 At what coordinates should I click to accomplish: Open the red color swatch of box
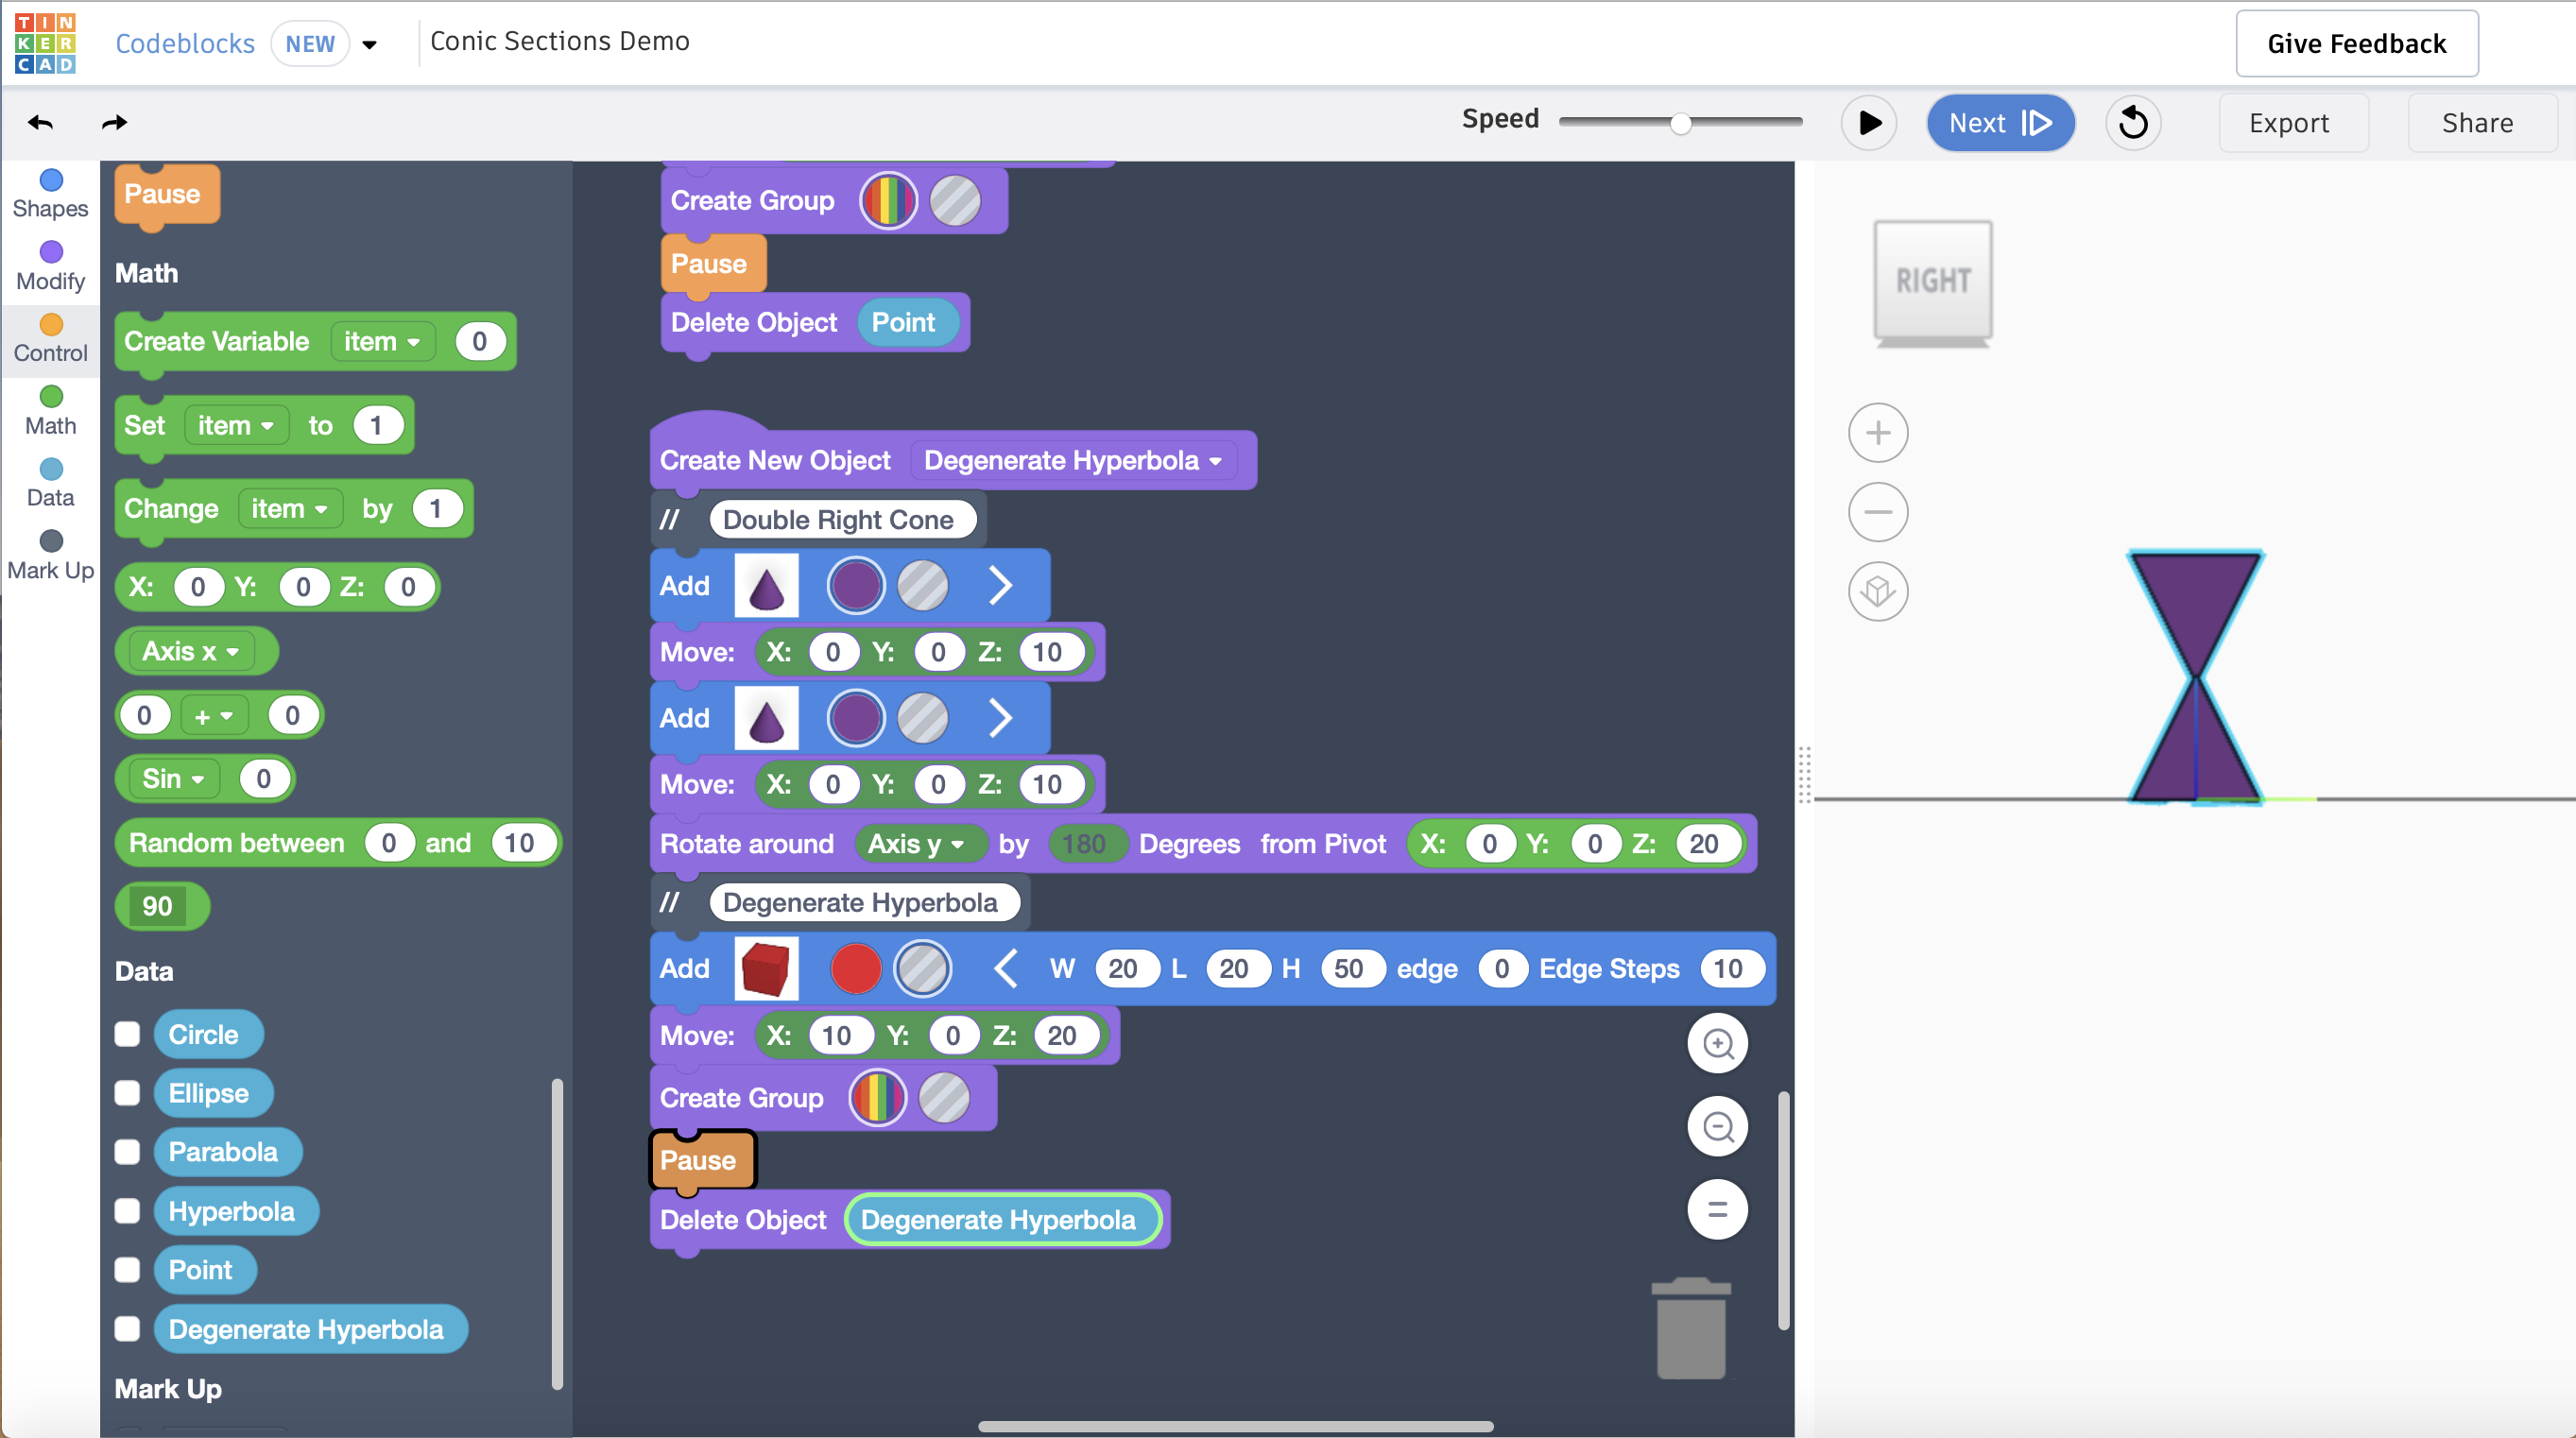(x=855, y=968)
